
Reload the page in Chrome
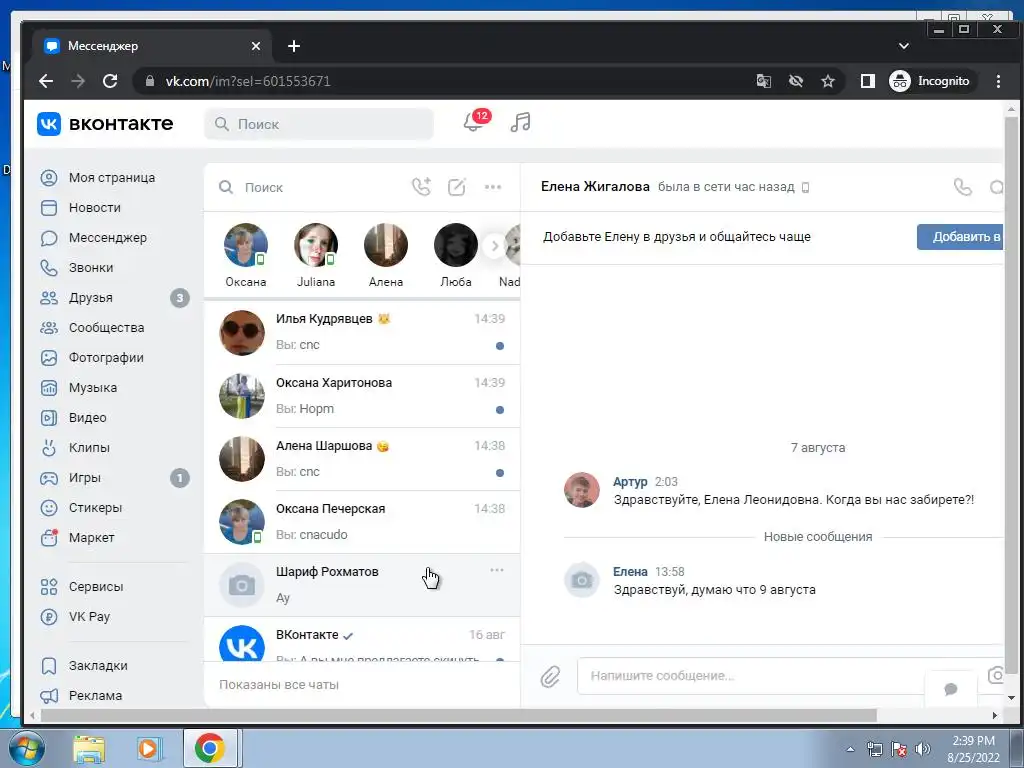click(x=110, y=81)
